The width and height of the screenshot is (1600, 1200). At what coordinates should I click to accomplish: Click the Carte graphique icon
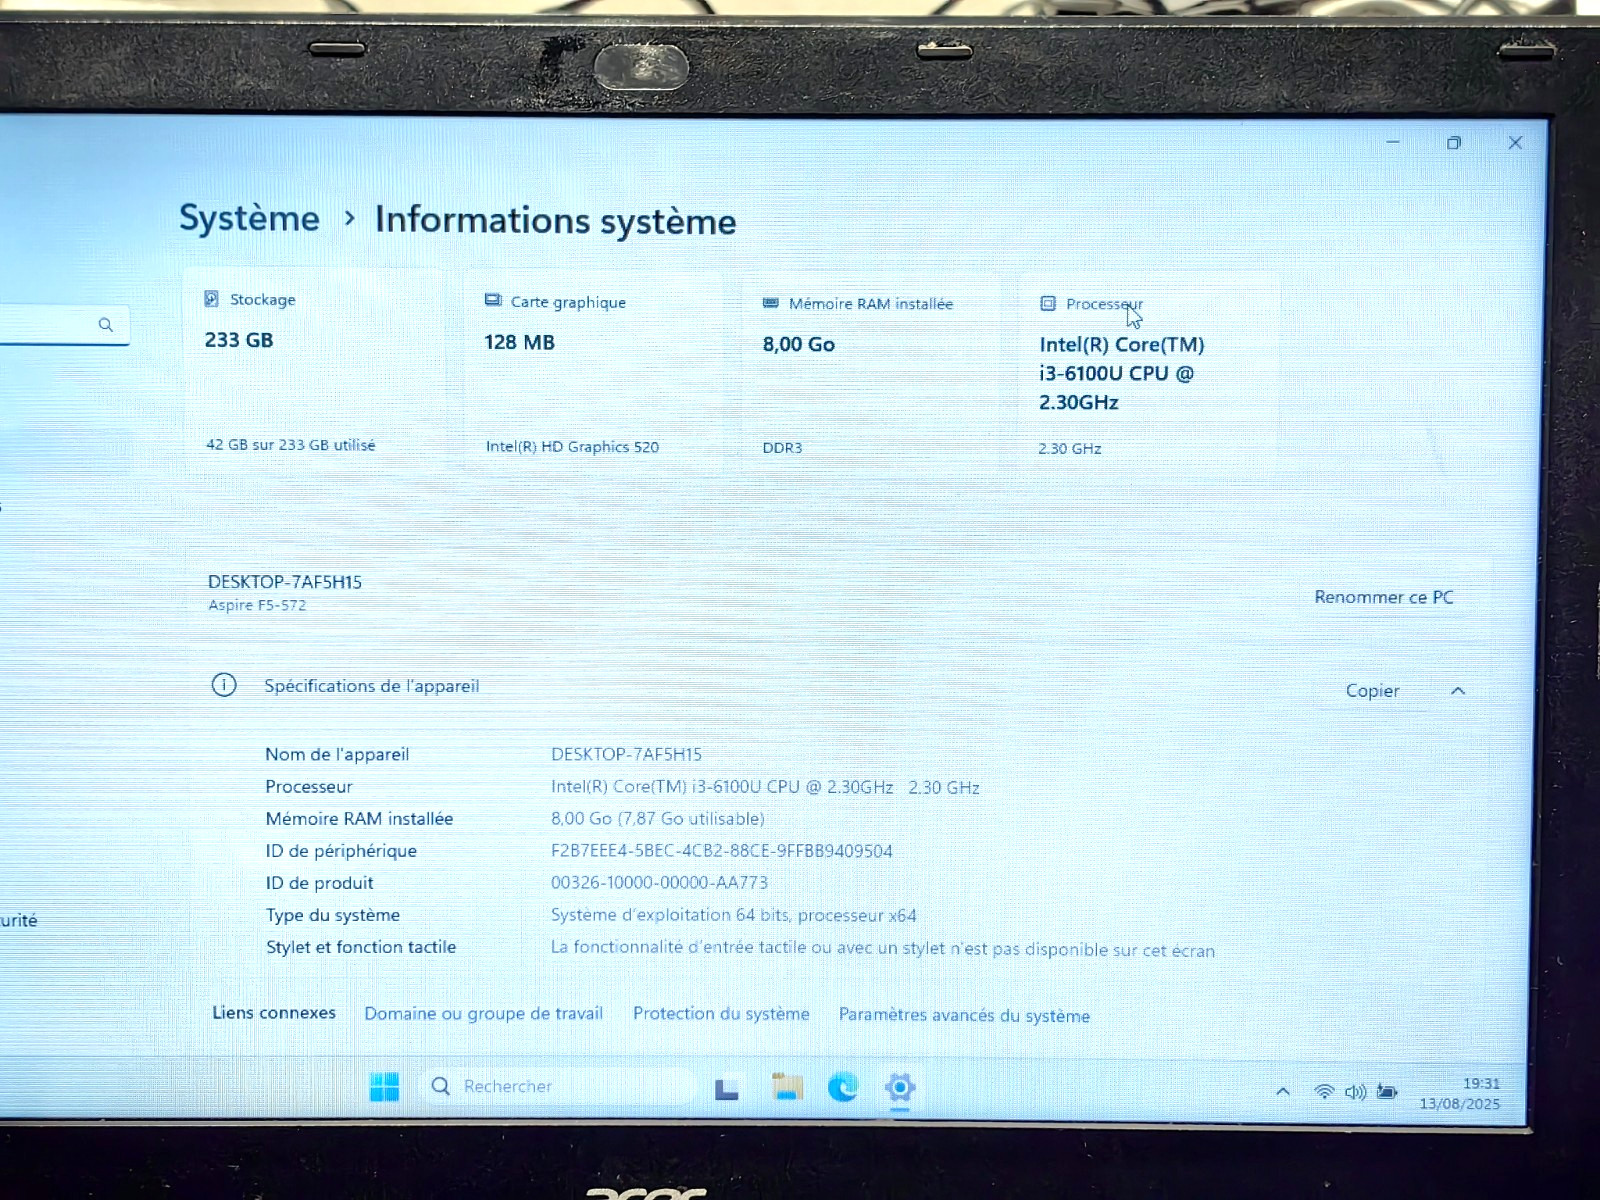pos(493,301)
